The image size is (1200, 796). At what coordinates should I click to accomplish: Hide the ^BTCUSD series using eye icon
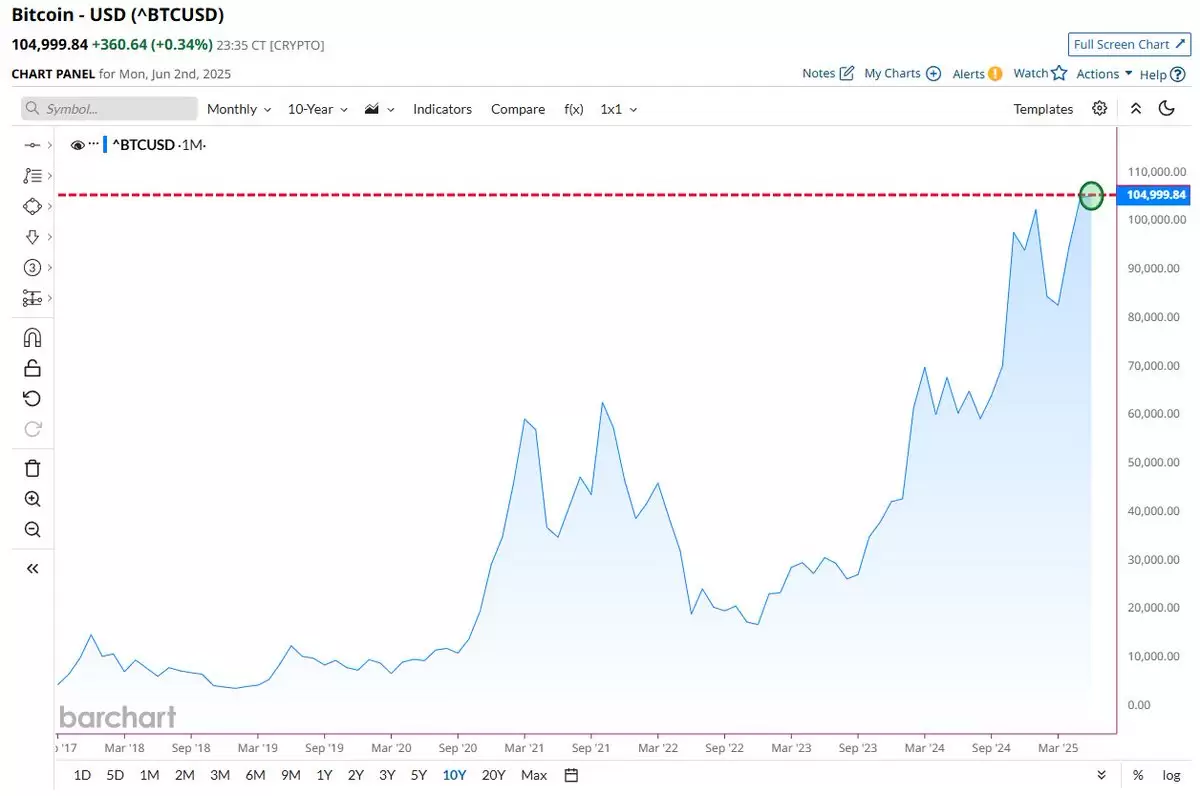pyautogui.click(x=77, y=145)
